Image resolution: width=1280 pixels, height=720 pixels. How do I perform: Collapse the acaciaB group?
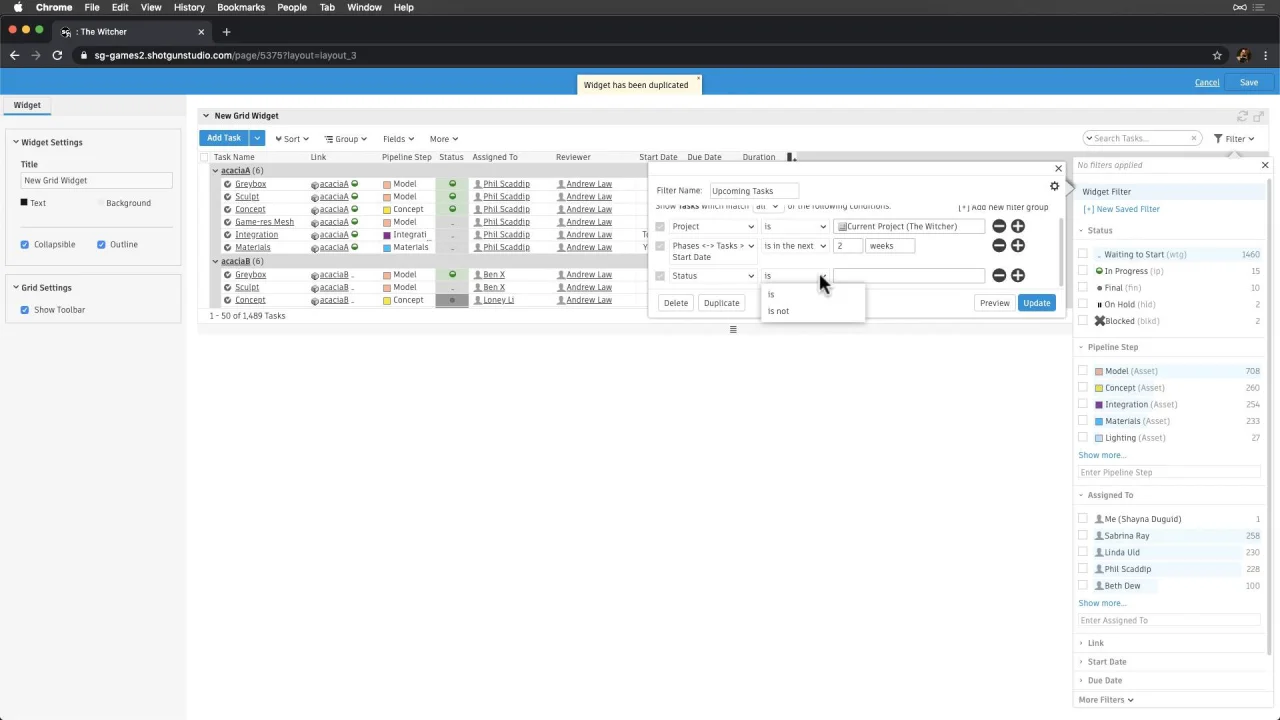pos(215,261)
